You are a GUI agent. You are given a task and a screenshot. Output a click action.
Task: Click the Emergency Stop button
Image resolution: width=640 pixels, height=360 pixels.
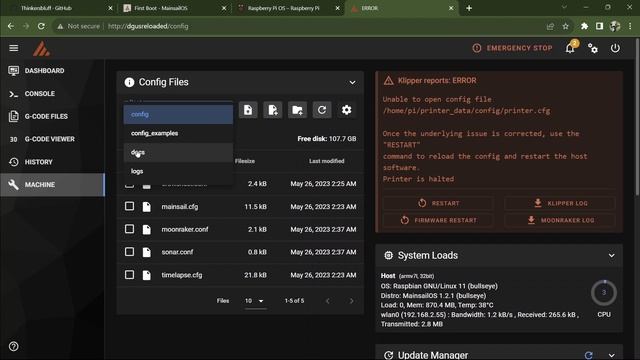point(512,48)
